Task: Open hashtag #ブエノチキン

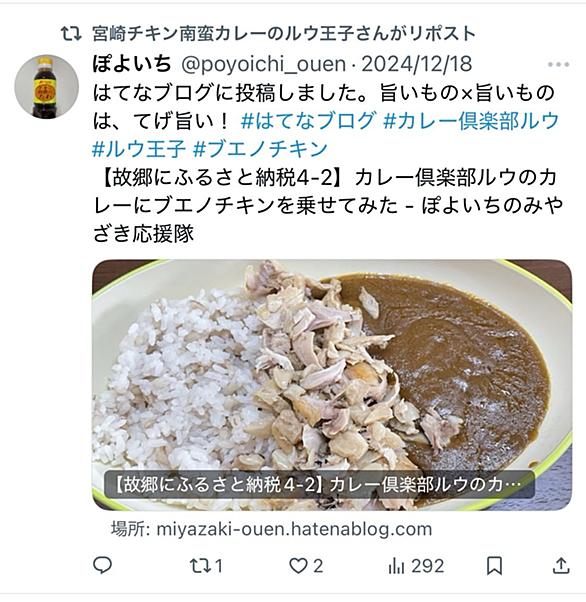Action: (x=260, y=149)
